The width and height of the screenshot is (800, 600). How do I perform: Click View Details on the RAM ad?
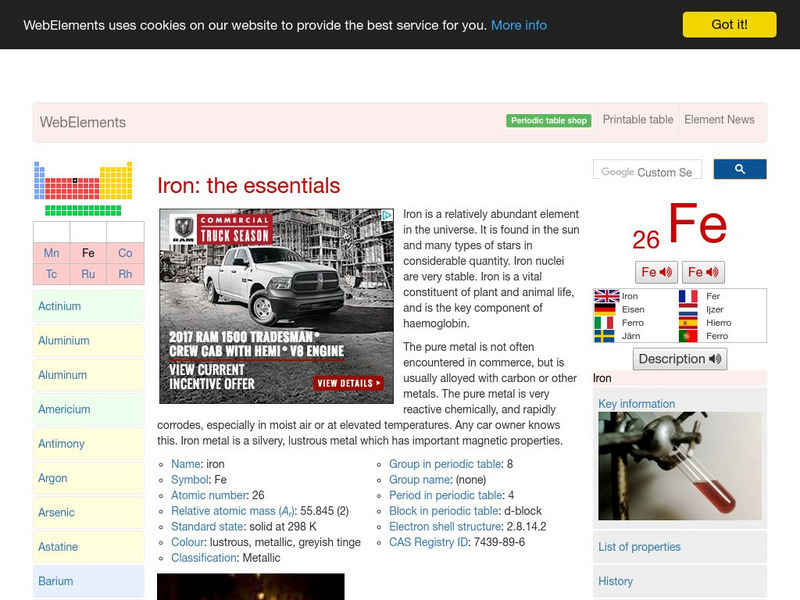click(348, 383)
